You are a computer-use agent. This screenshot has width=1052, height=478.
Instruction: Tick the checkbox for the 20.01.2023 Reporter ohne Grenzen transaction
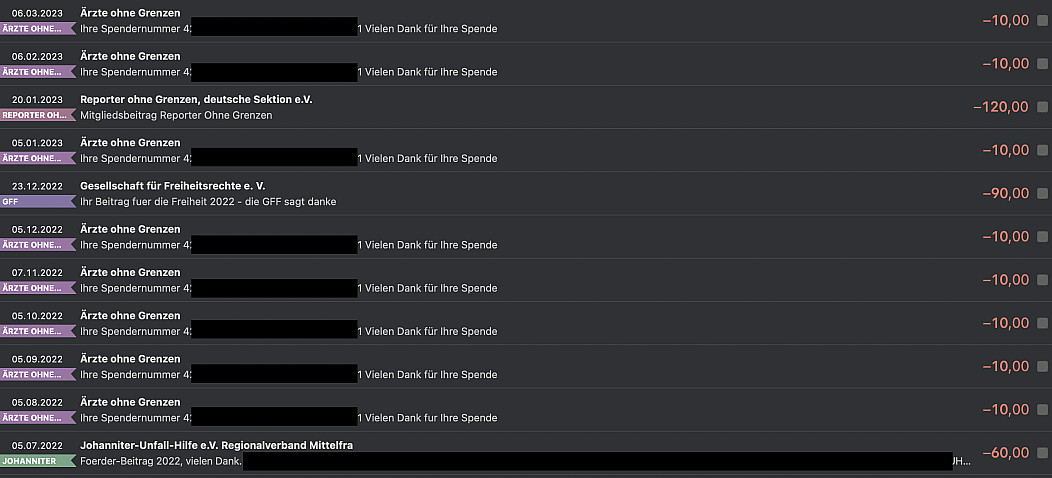click(1042, 107)
